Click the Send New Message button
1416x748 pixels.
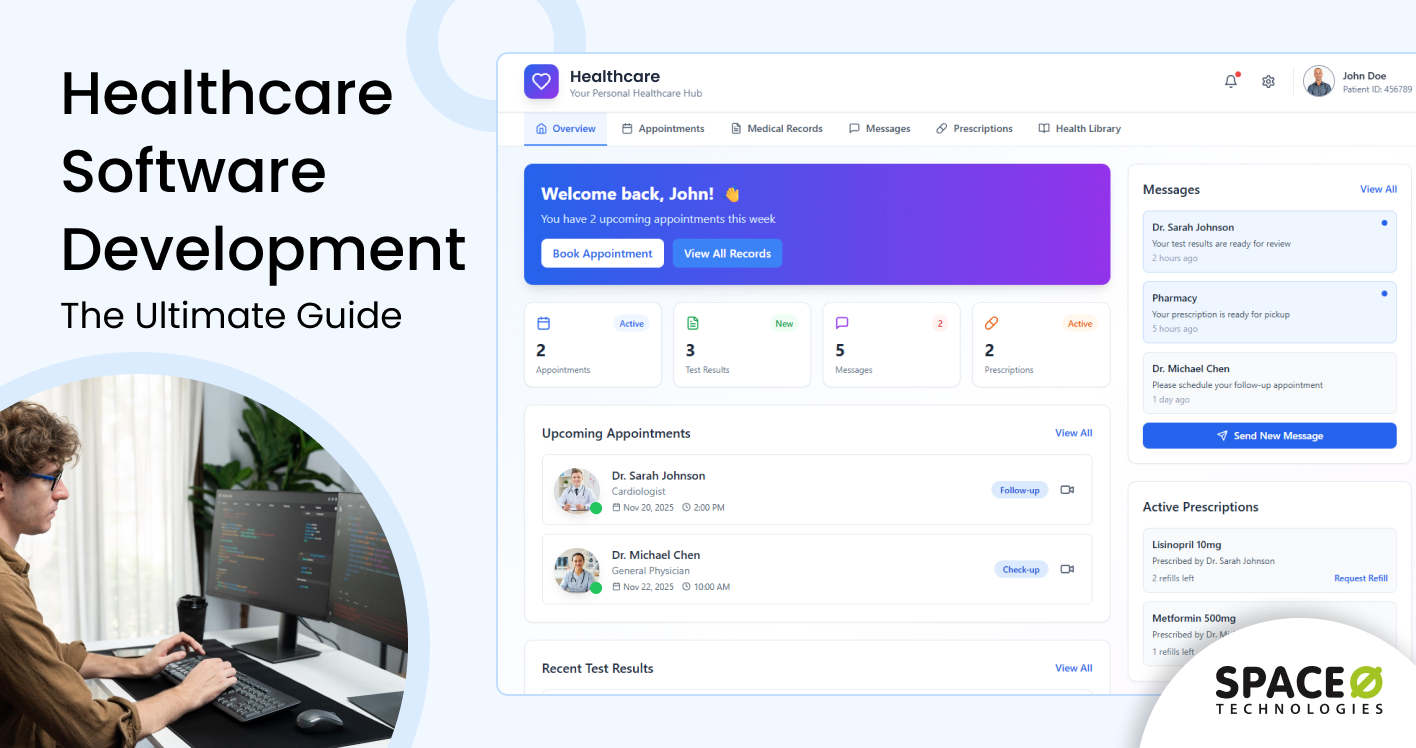[x=1269, y=436]
